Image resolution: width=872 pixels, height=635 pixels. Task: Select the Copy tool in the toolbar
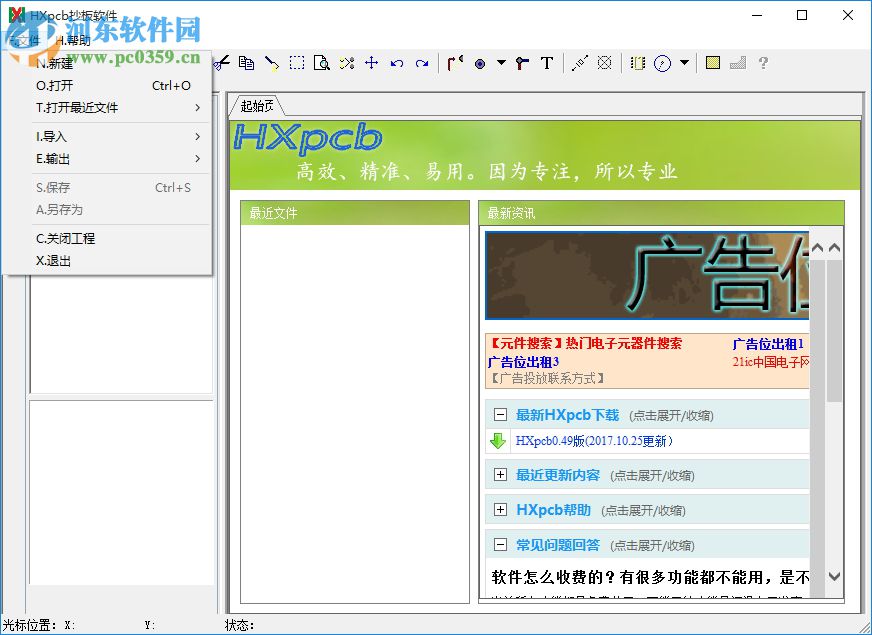(245, 62)
